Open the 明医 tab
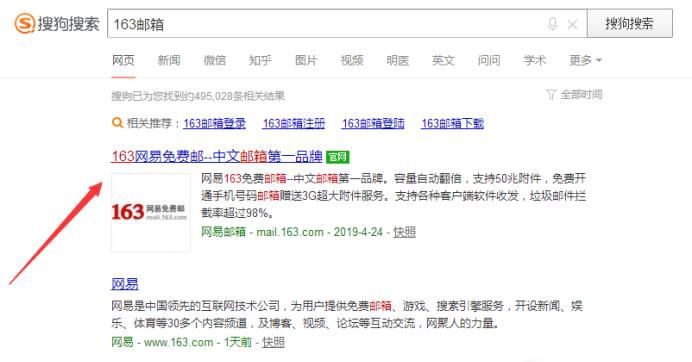692x362 pixels. [398, 60]
